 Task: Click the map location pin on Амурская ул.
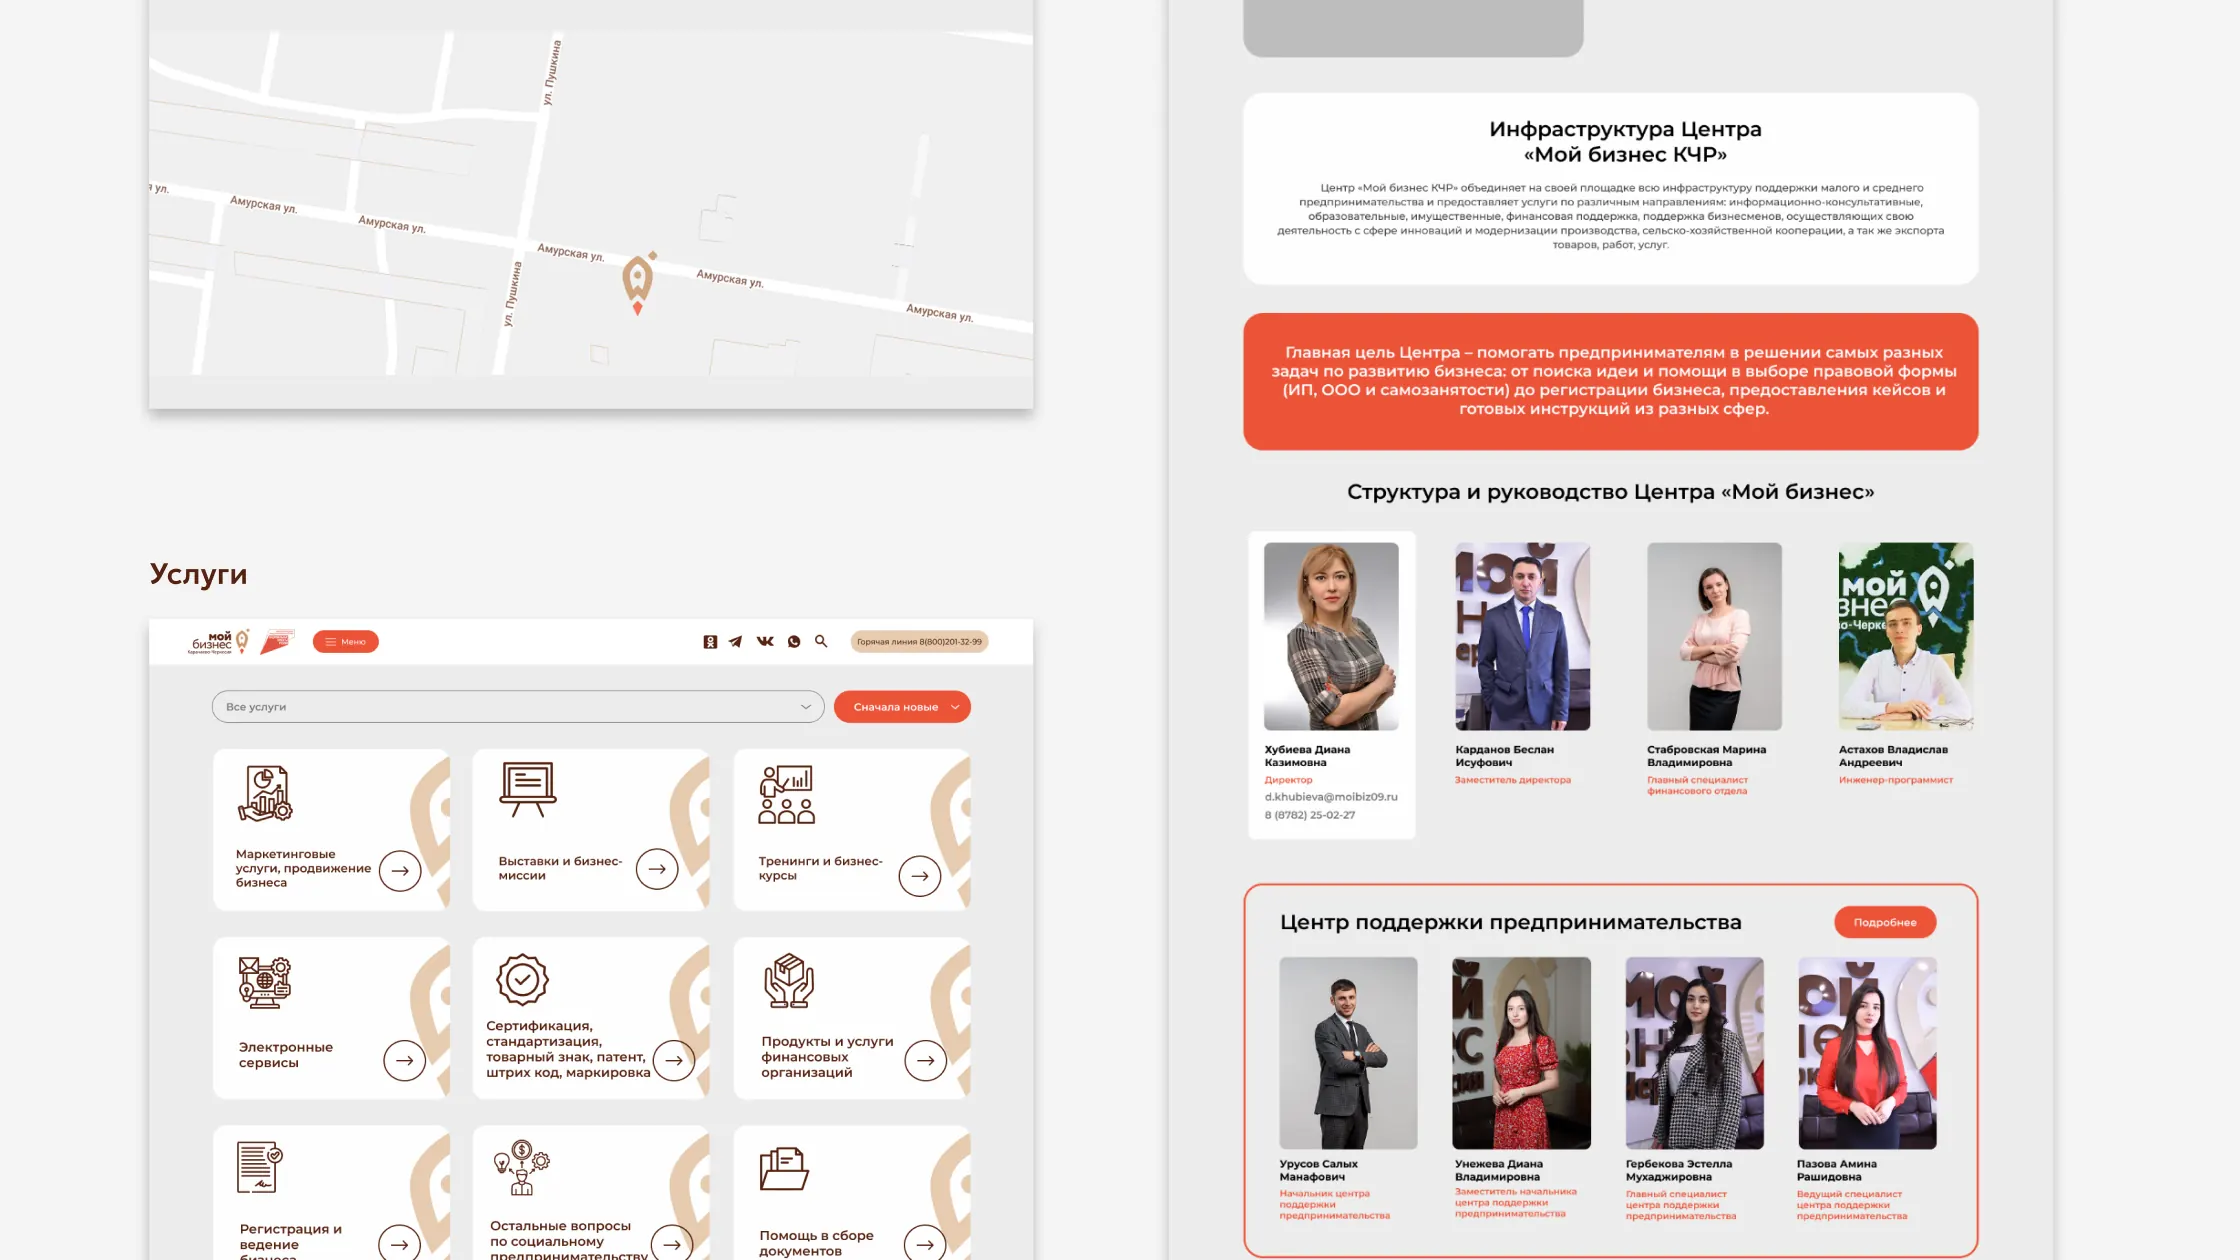pyautogui.click(x=638, y=283)
